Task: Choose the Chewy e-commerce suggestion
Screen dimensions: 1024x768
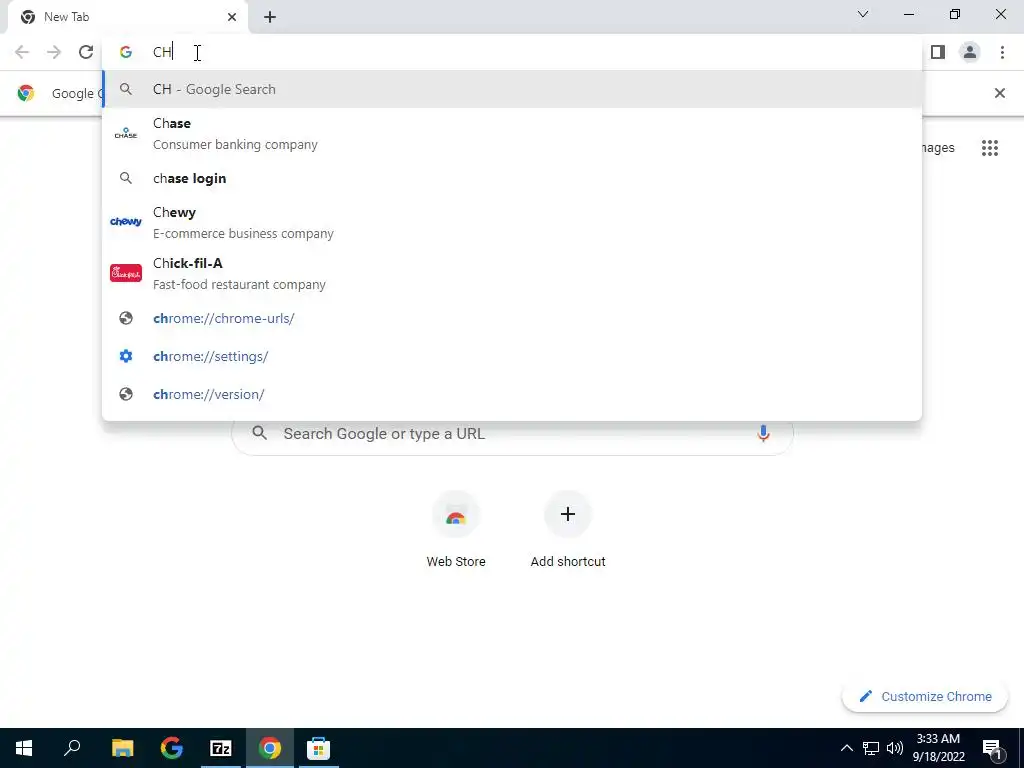Action: [512, 223]
